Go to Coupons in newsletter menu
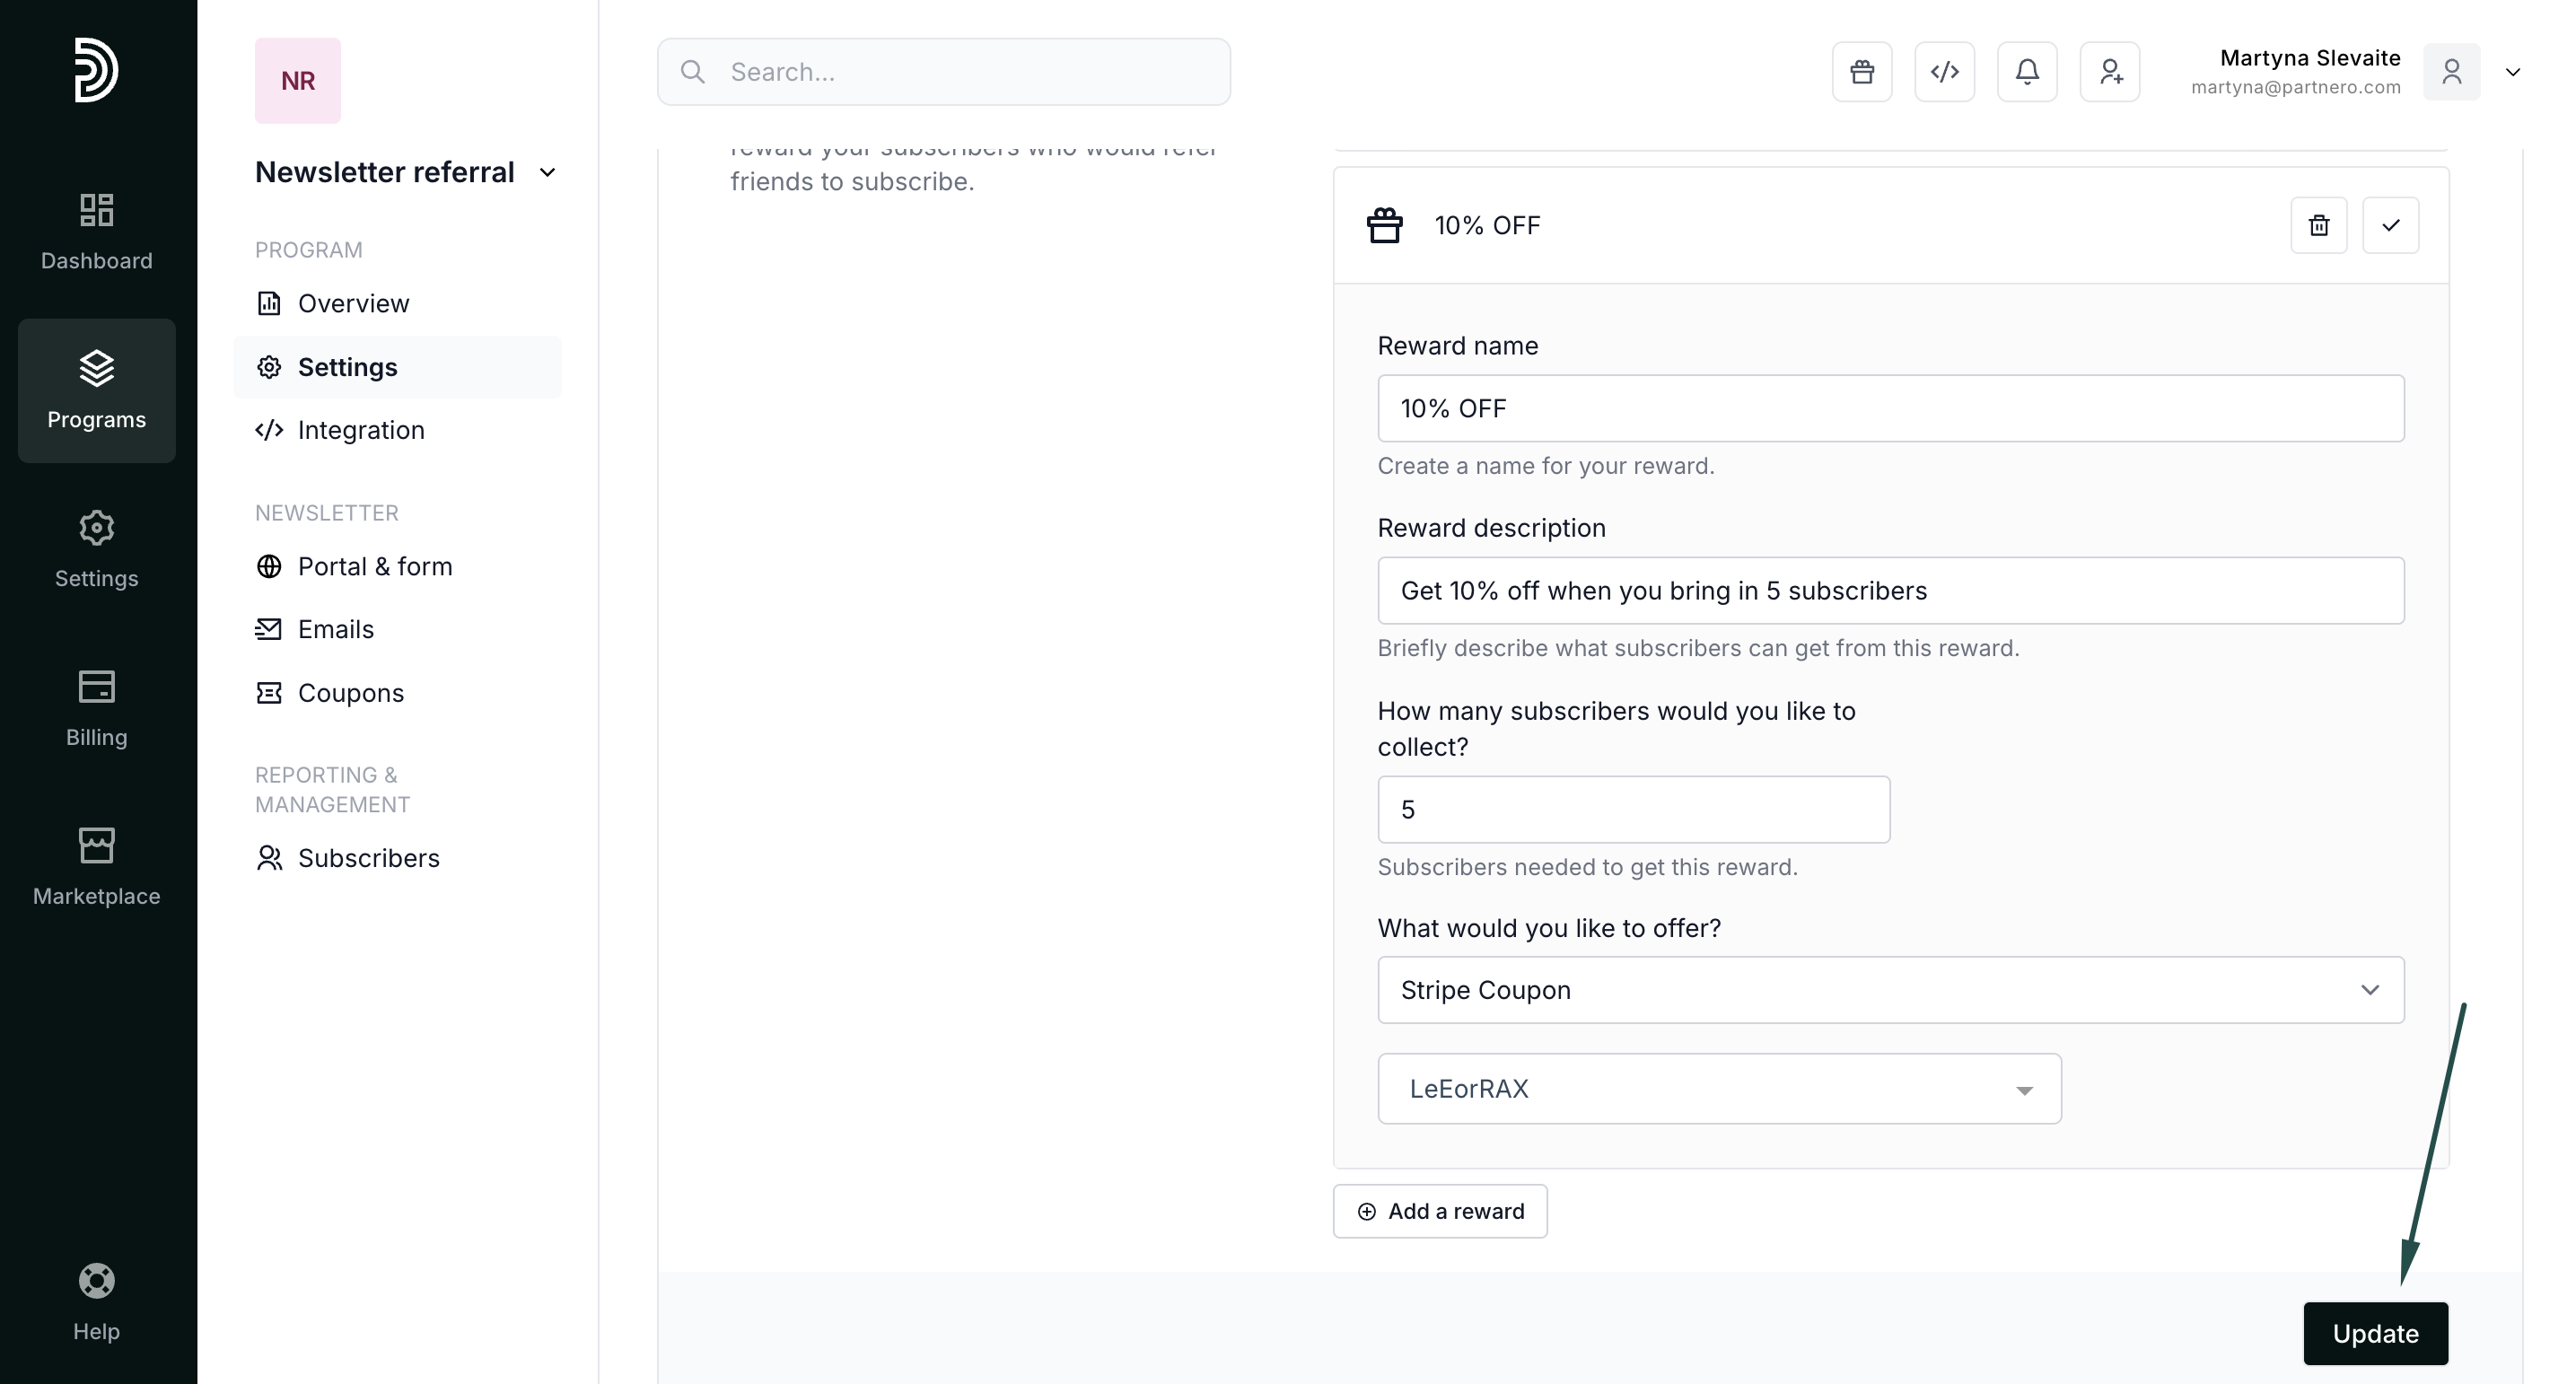 pyautogui.click(x=350, y=693)
